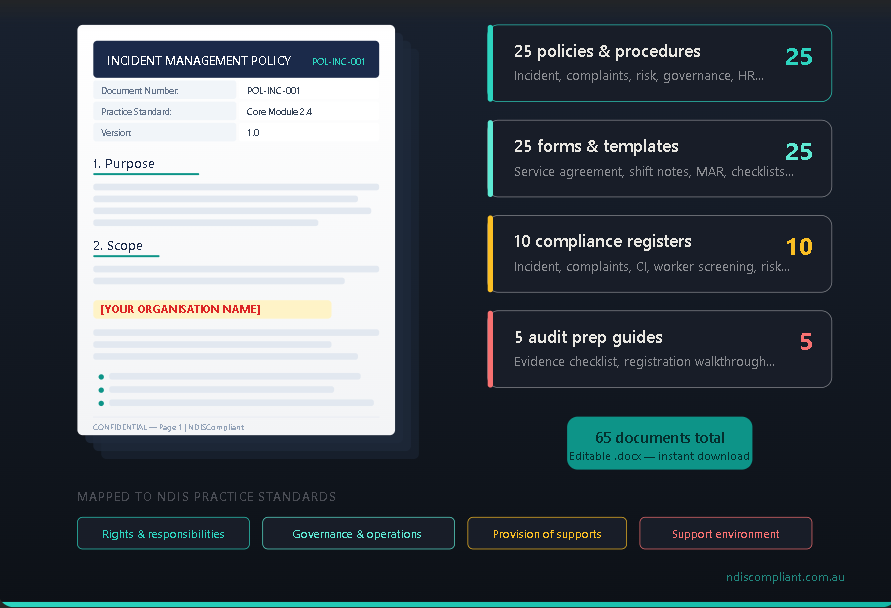Viewport: 891px width, 608px height.
Task: Click the teal 25 count on policies card
Action: [799, 57]
